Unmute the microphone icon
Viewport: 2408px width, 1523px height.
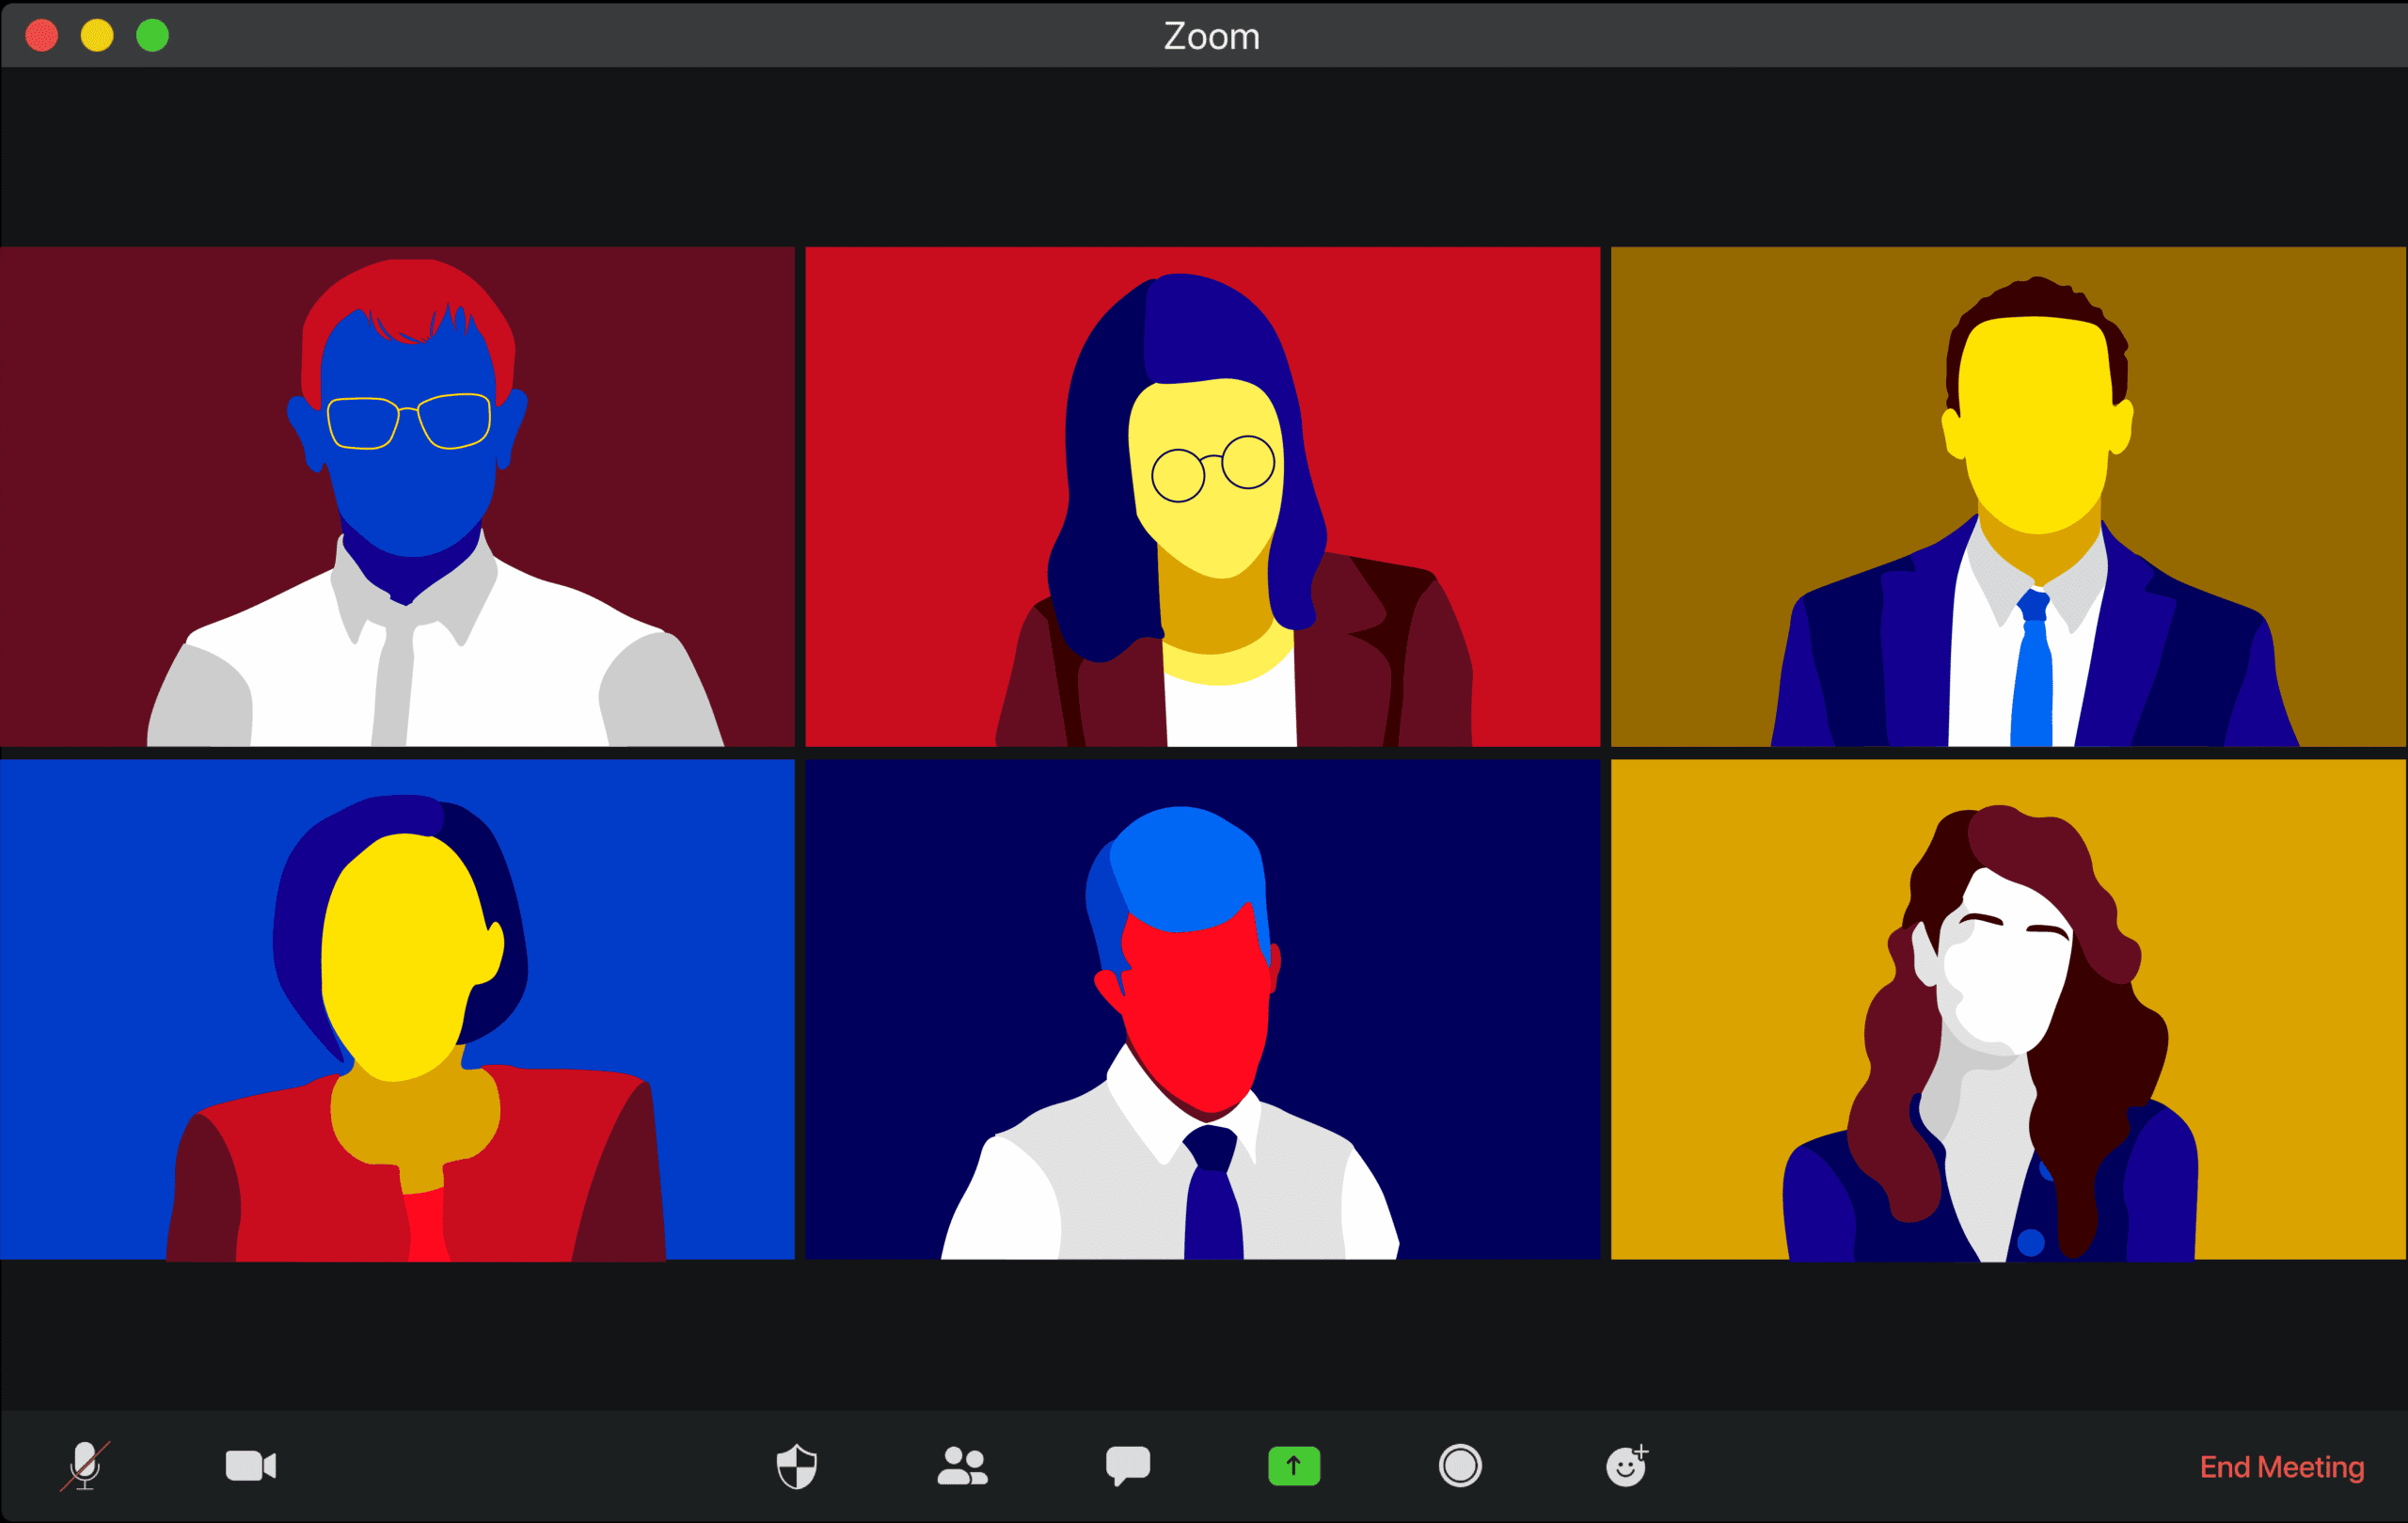tap(85, 1466)
